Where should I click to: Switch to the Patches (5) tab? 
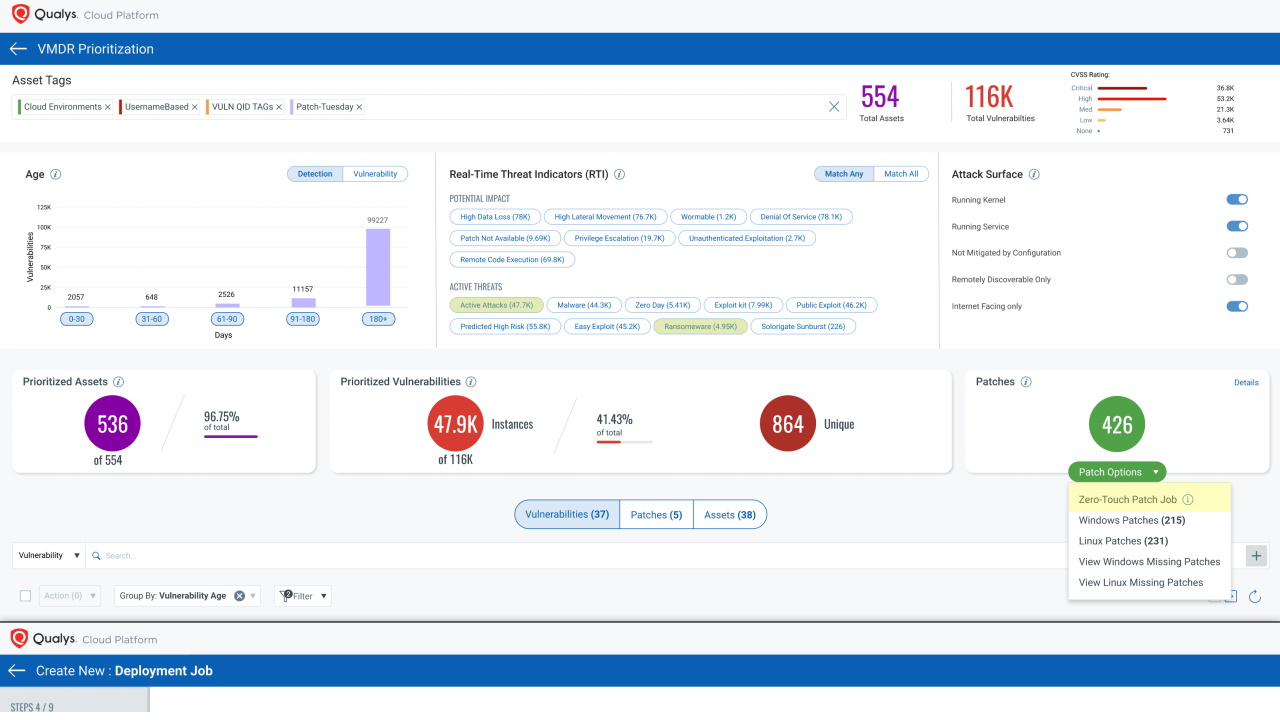point(656,514)
